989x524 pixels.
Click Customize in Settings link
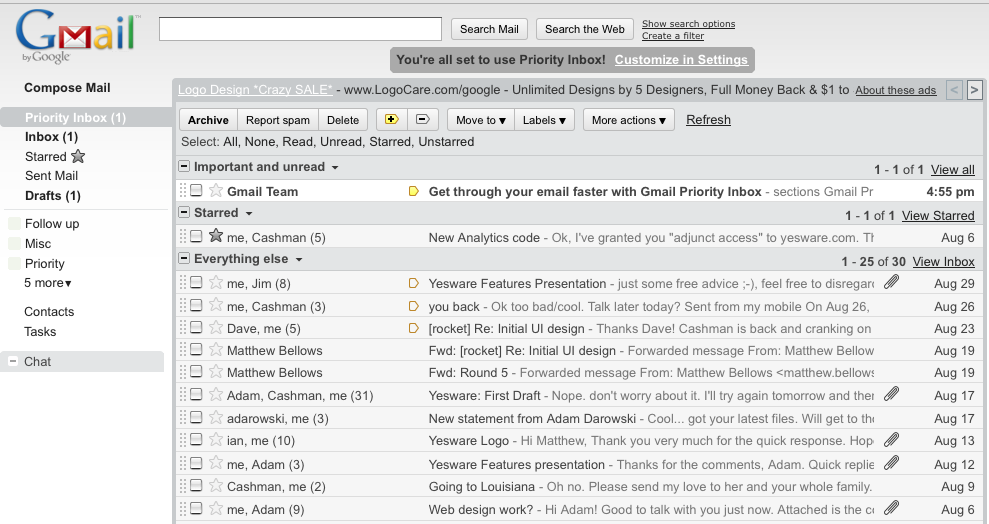681,60
